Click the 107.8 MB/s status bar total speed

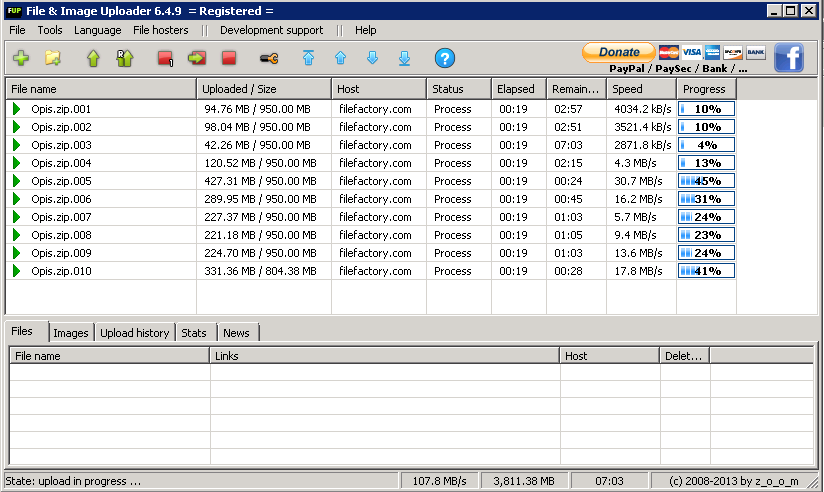click(x=439, y=481)
